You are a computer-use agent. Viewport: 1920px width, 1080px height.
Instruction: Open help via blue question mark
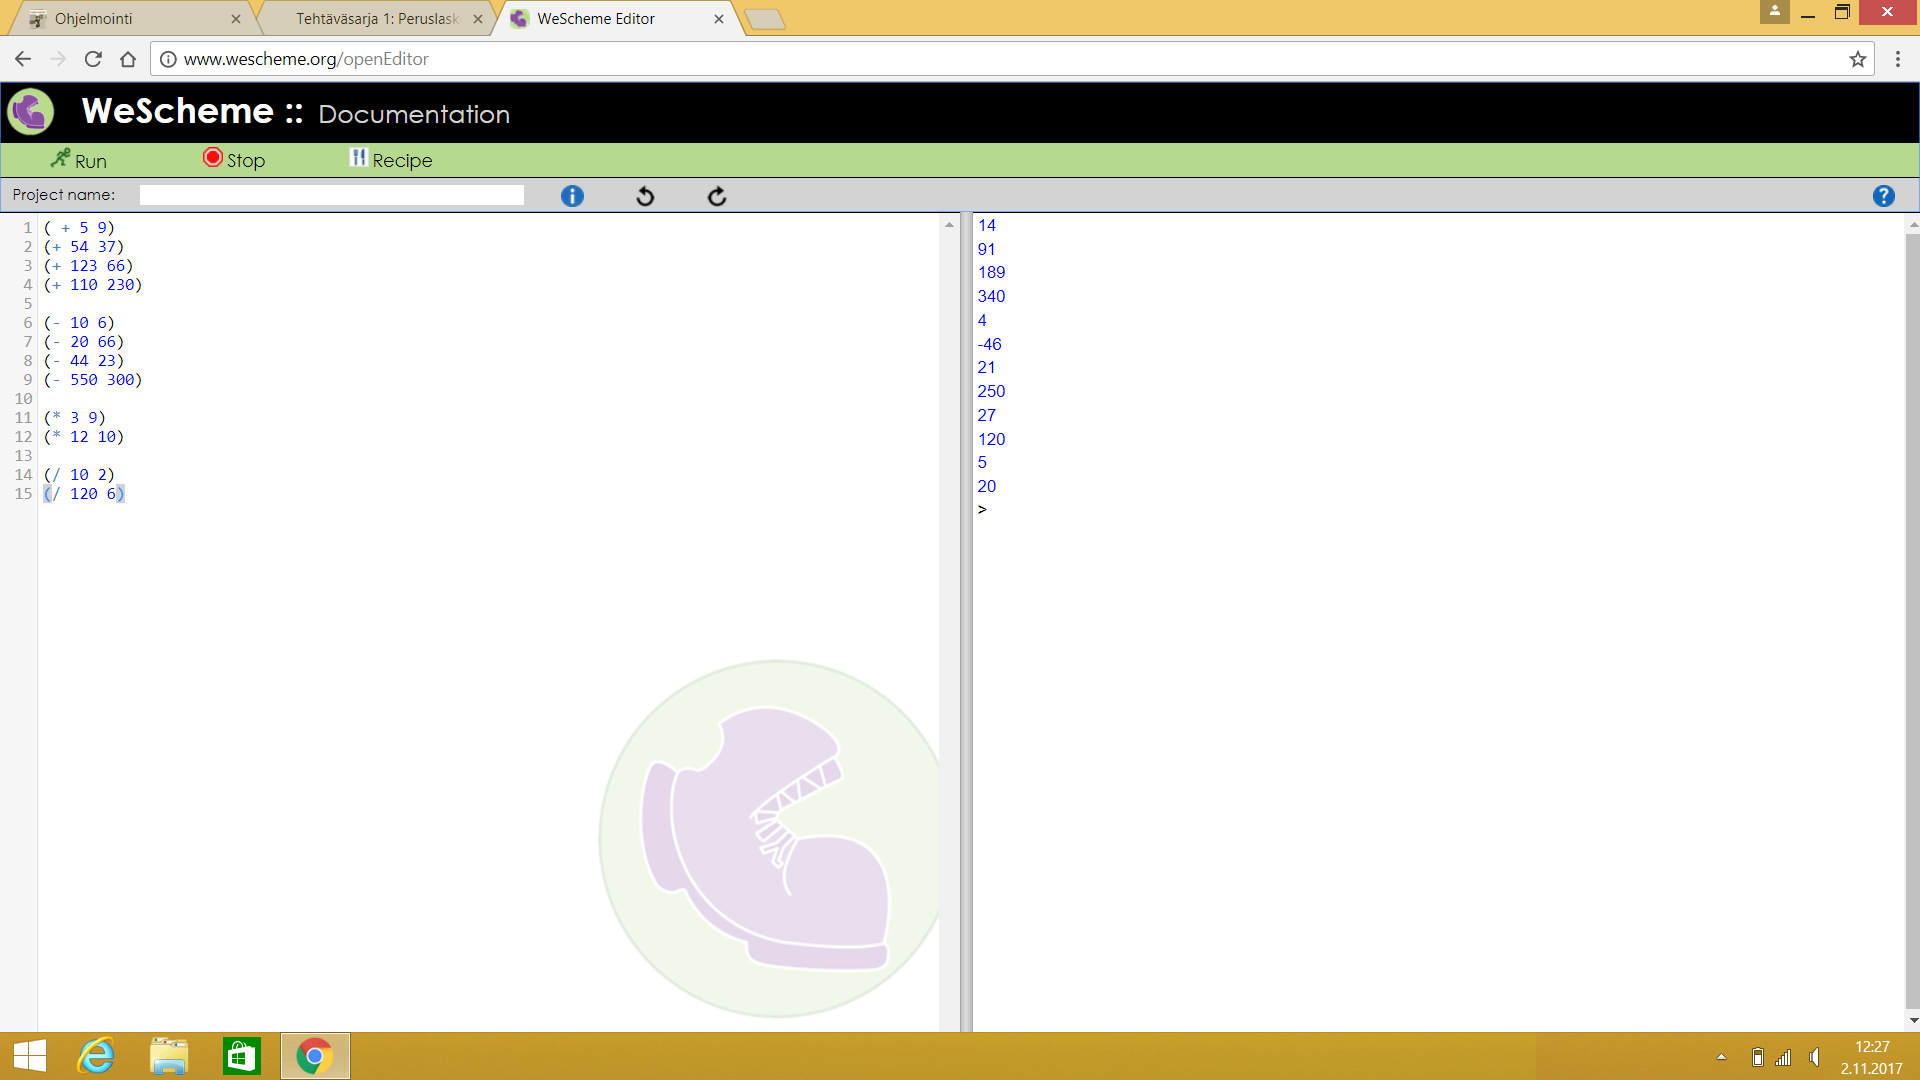(x=1883, y=196)
